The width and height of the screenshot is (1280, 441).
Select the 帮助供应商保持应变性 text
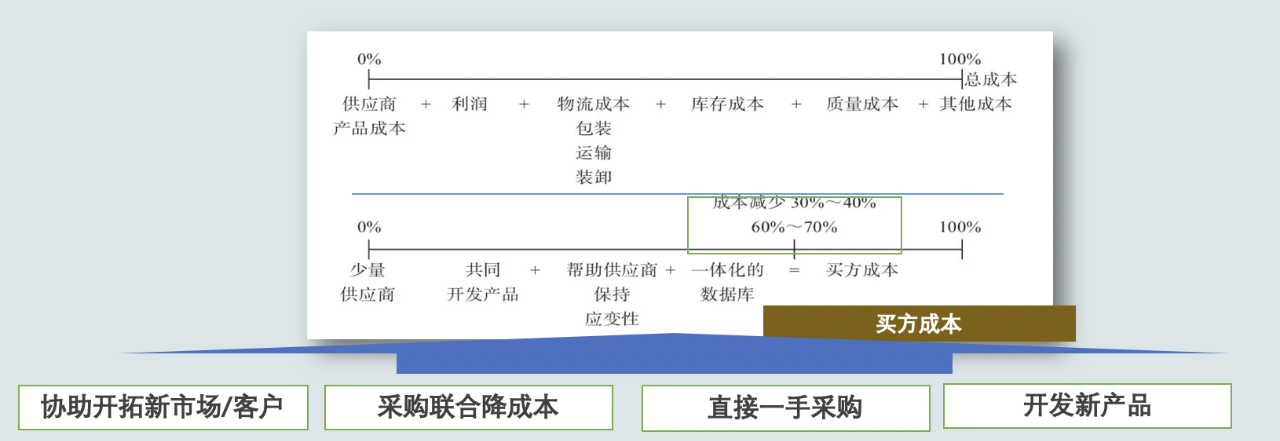[x=611, y=294]
